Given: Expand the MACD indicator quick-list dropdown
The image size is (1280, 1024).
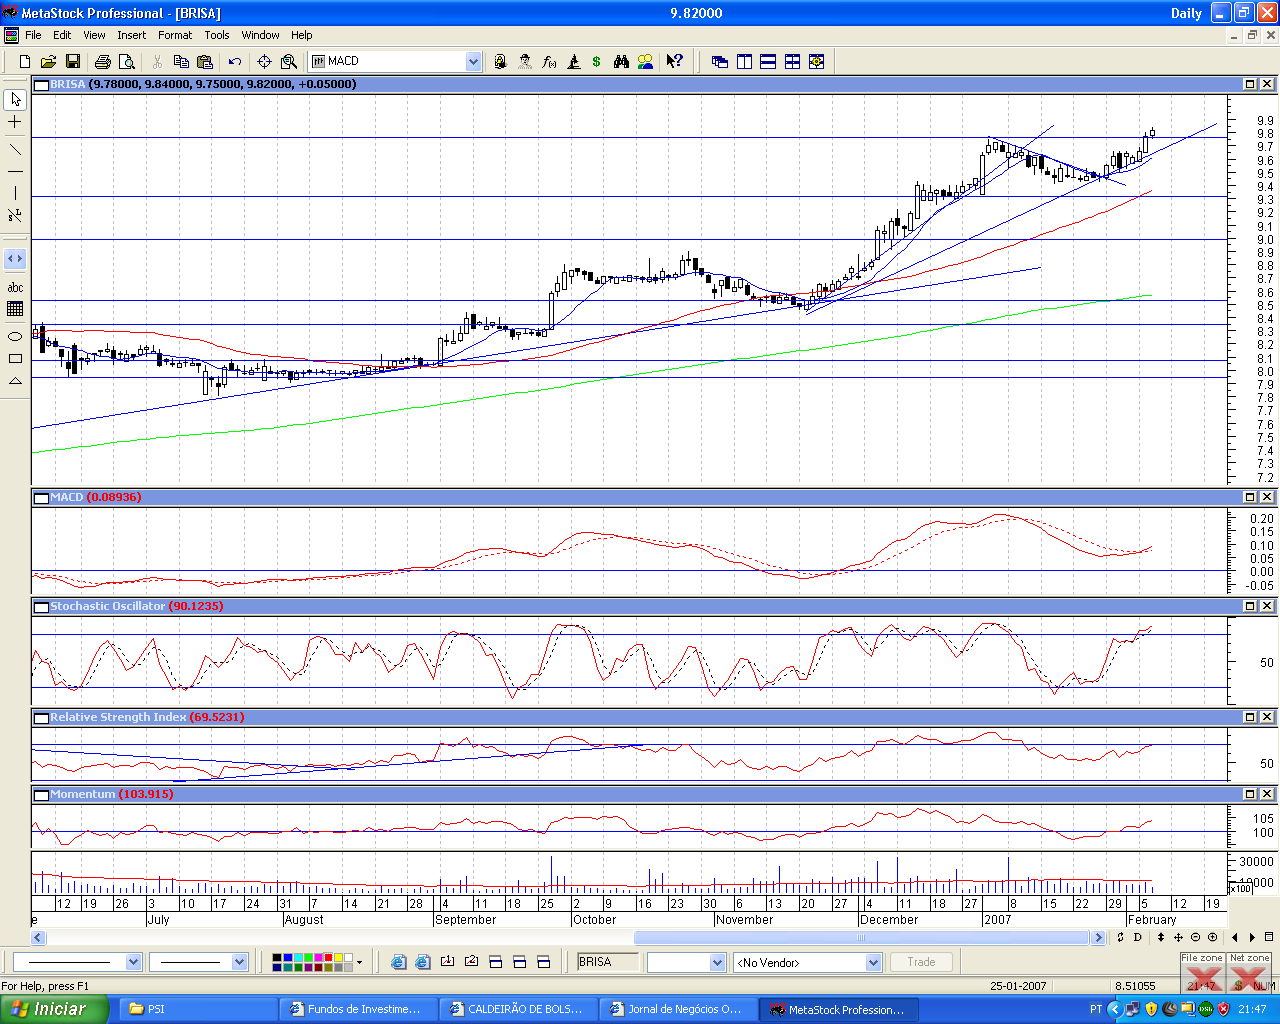Looking at the screenshot, I should point(474,62).
